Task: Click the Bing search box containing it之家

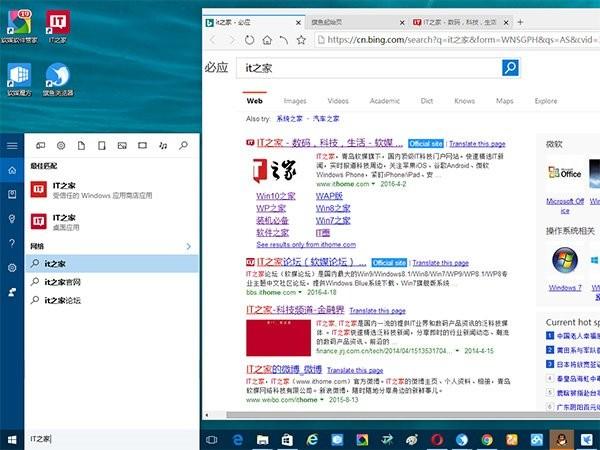Action: (x=369, y=68)
